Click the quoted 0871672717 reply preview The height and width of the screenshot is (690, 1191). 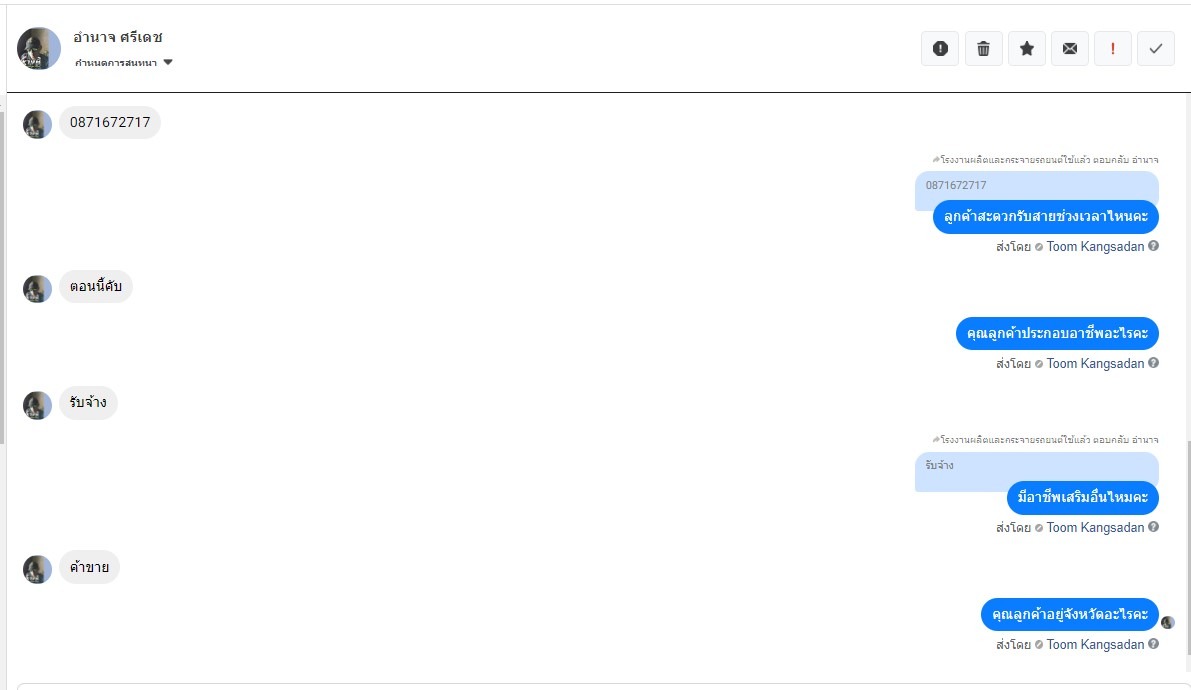pos(1036,186)
